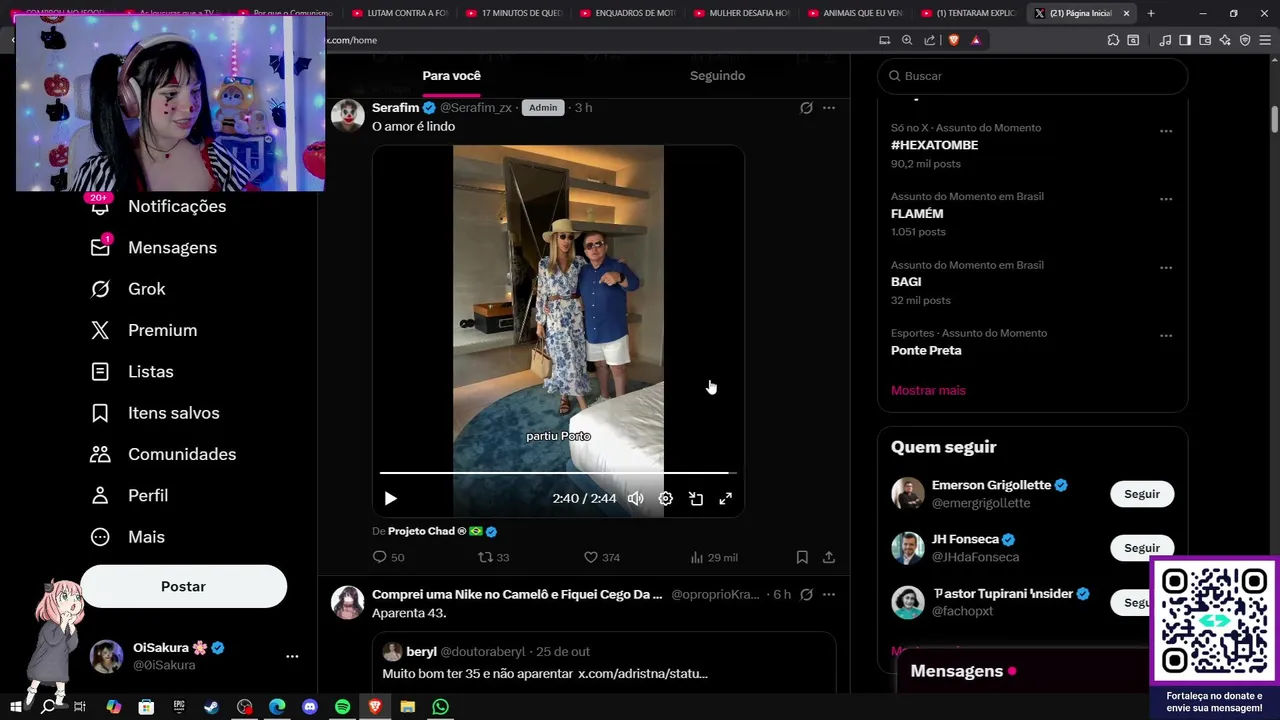Bookmark Serafim's post
The image size is (1280, 720).
pyautogui.click(x=802, y=557)
